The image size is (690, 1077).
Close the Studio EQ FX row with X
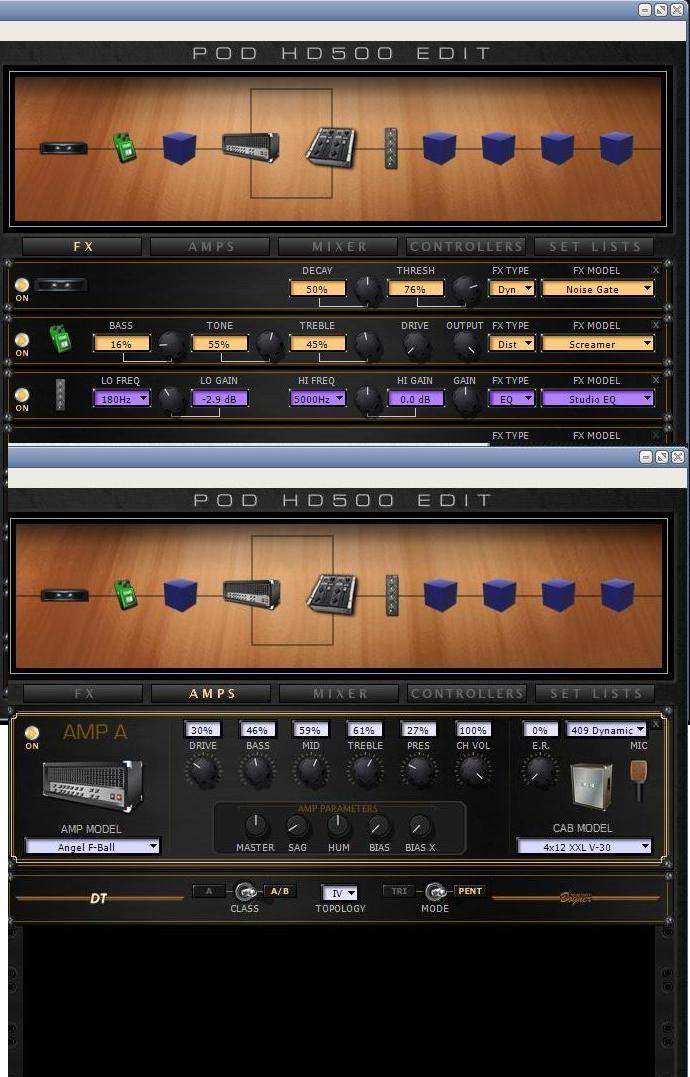656,380
